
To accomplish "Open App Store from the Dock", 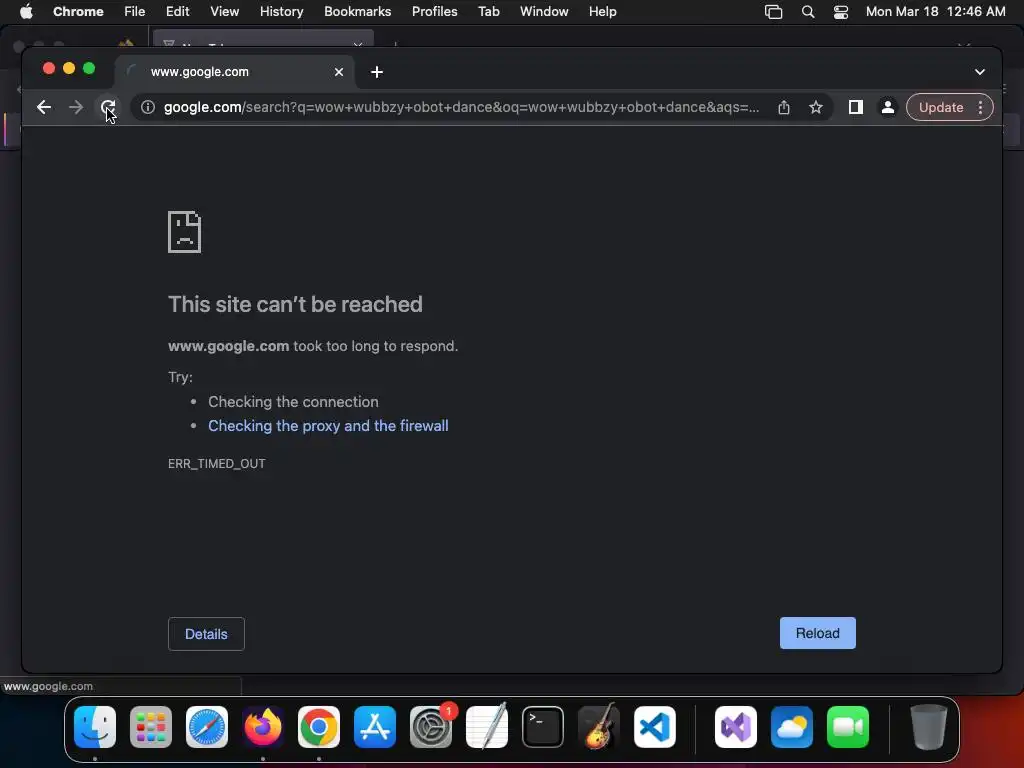I will pos(375,727).
